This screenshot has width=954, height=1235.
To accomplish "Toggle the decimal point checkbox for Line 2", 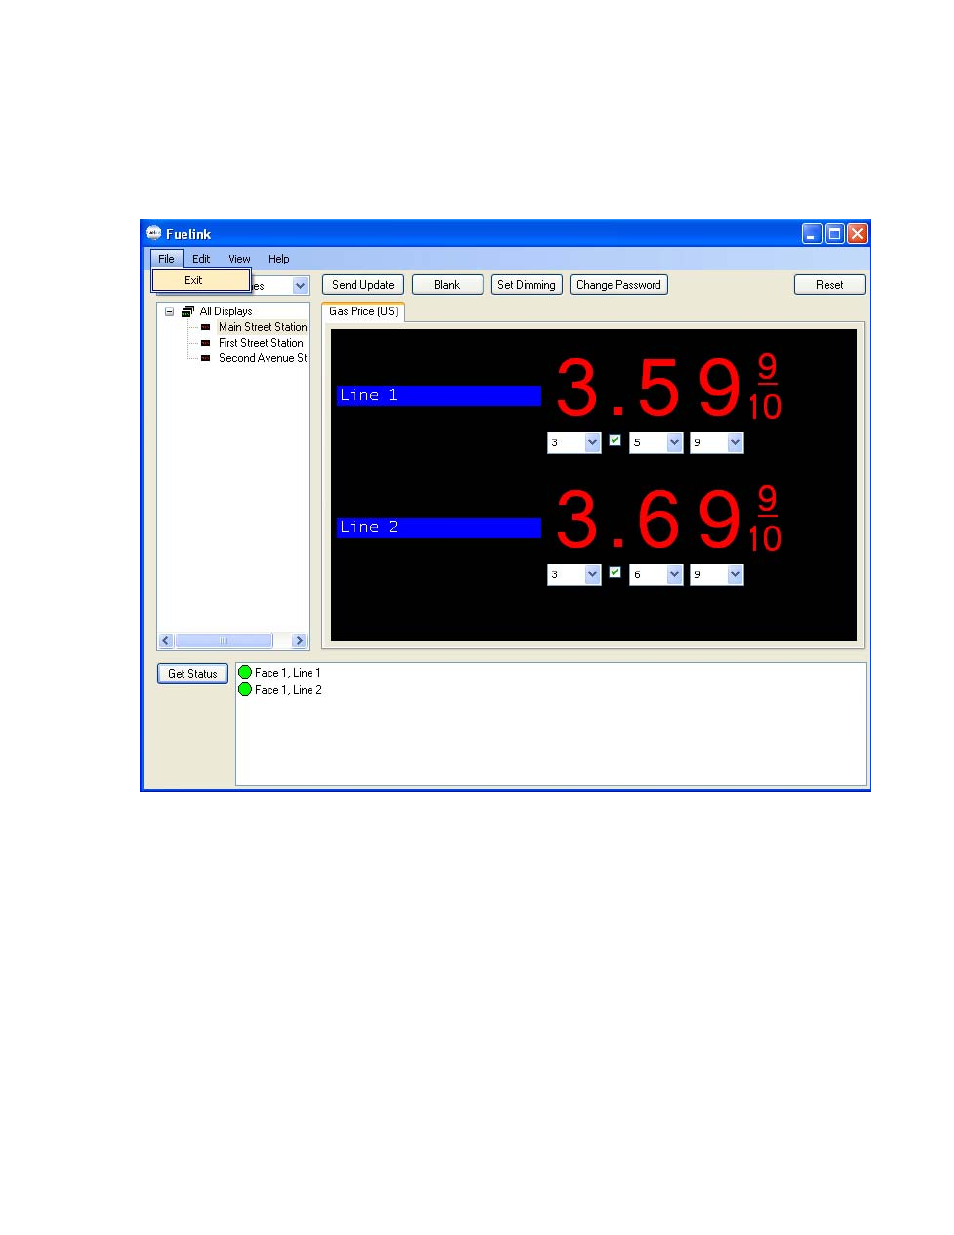I will (615, 572).
